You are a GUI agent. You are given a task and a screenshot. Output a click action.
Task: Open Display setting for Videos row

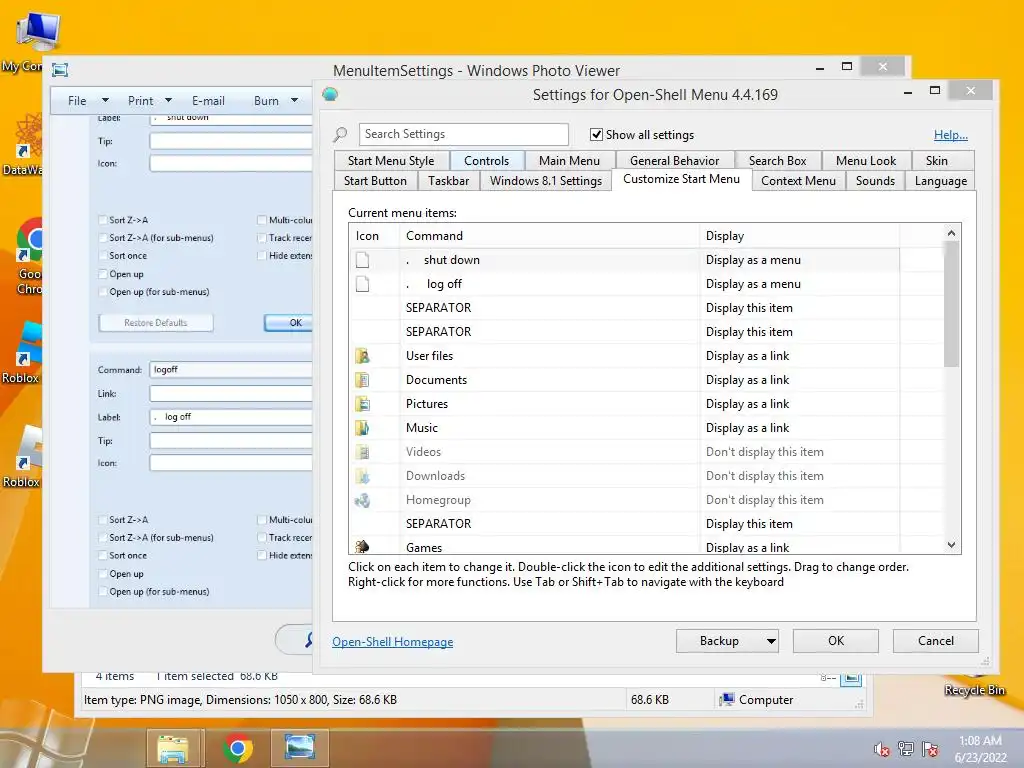(799, 452)
